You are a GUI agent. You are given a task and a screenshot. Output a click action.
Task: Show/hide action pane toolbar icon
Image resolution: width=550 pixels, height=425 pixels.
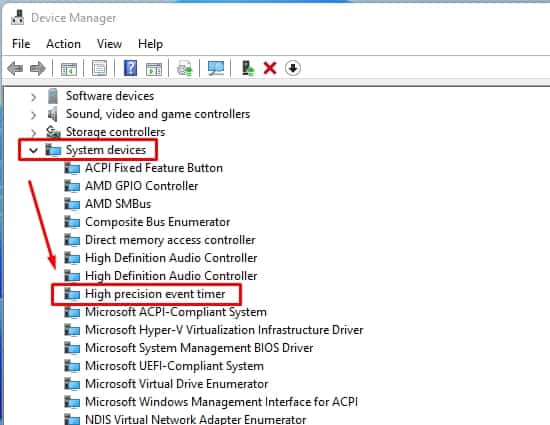[154, 69]
